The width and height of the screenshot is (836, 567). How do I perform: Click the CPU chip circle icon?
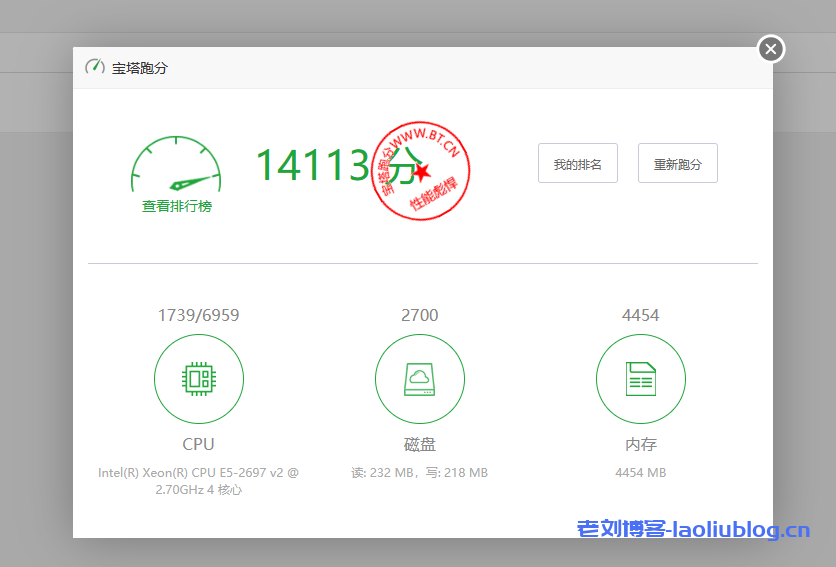[199, 379]
